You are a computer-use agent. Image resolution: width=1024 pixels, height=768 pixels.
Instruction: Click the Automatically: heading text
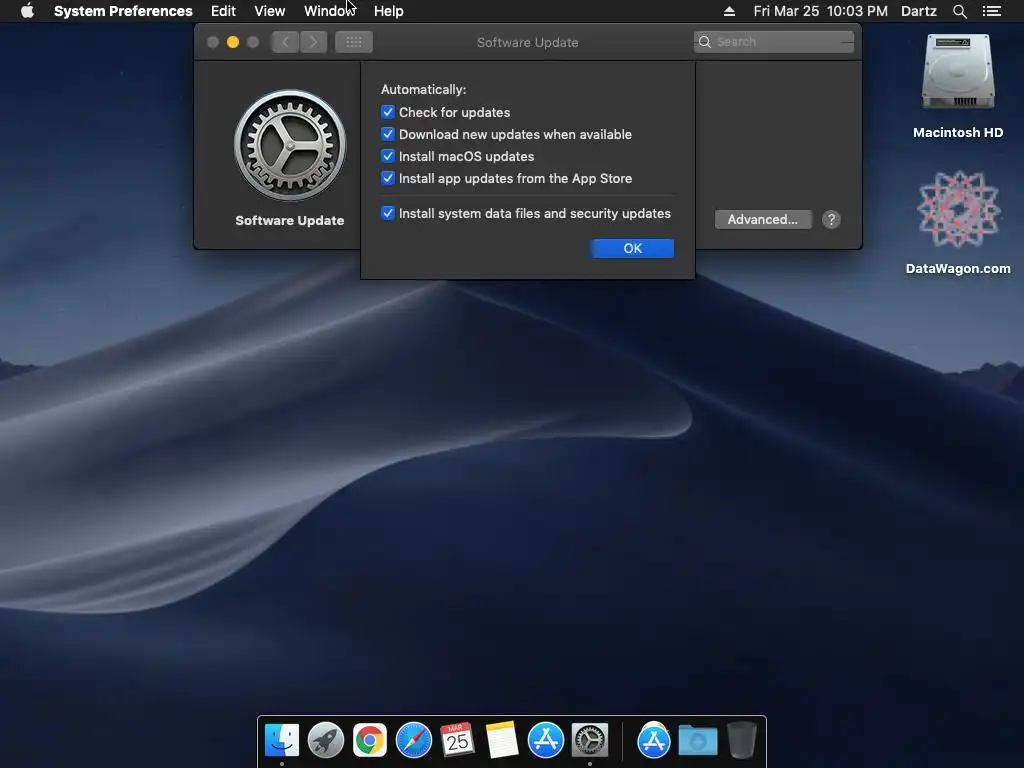click(x=423, y=89)
